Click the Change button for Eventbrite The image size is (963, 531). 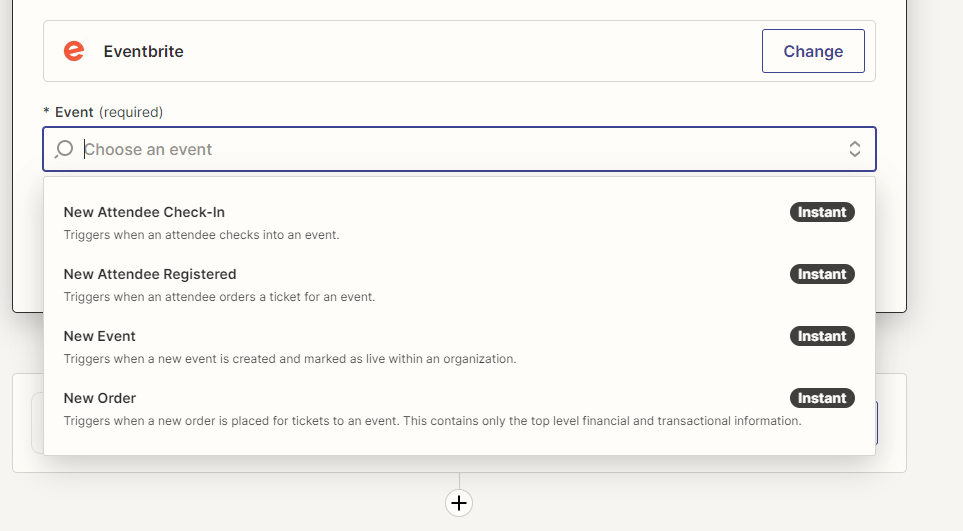click(813, 51)
